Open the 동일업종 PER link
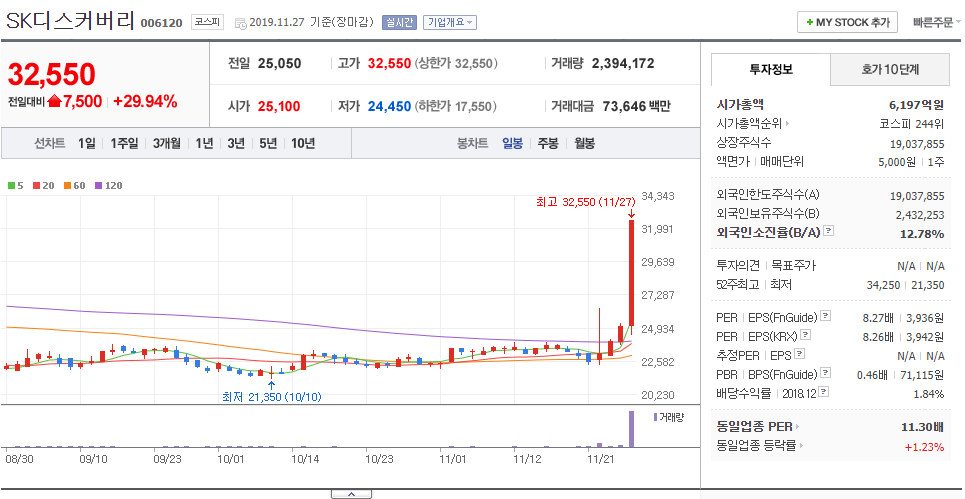This screenshot has height=499, width=965. coord(758,426)
